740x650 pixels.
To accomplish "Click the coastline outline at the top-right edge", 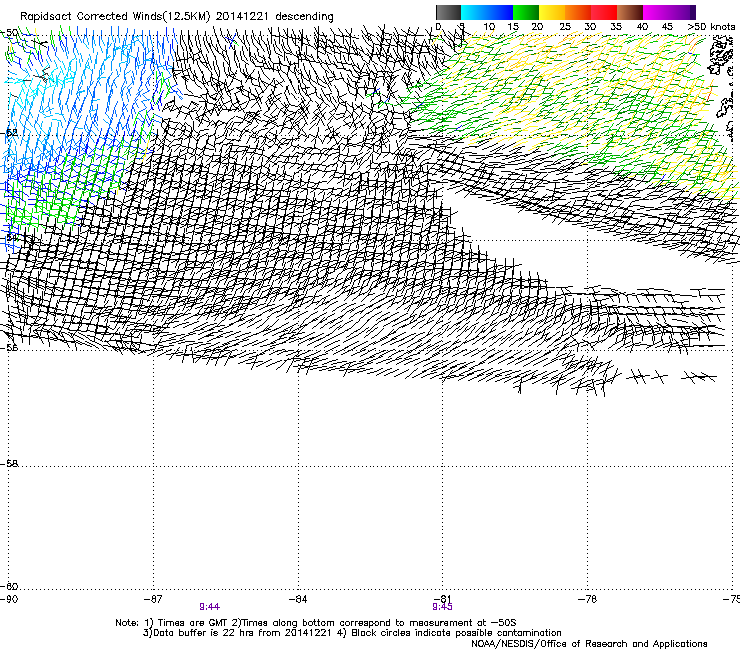I will 720,57.
